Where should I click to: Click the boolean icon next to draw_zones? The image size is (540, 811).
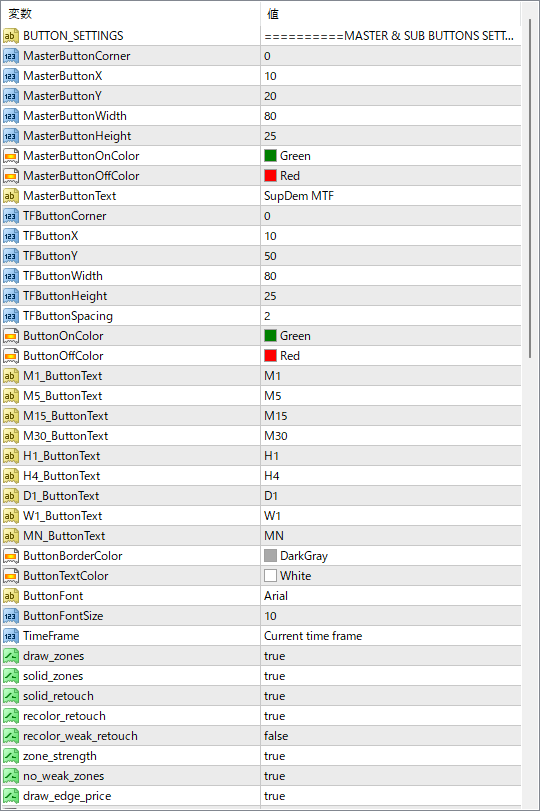click(x=10, y=656)
